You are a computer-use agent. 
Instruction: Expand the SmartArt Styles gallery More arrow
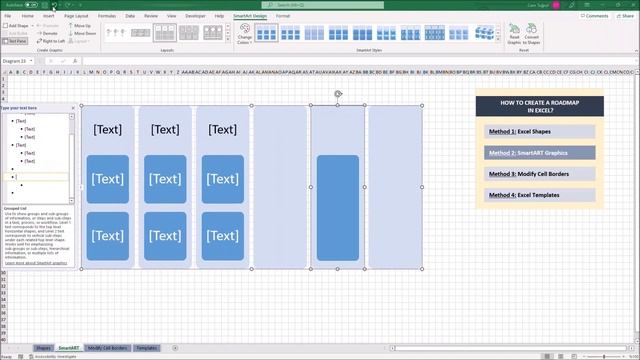point(498,40)
